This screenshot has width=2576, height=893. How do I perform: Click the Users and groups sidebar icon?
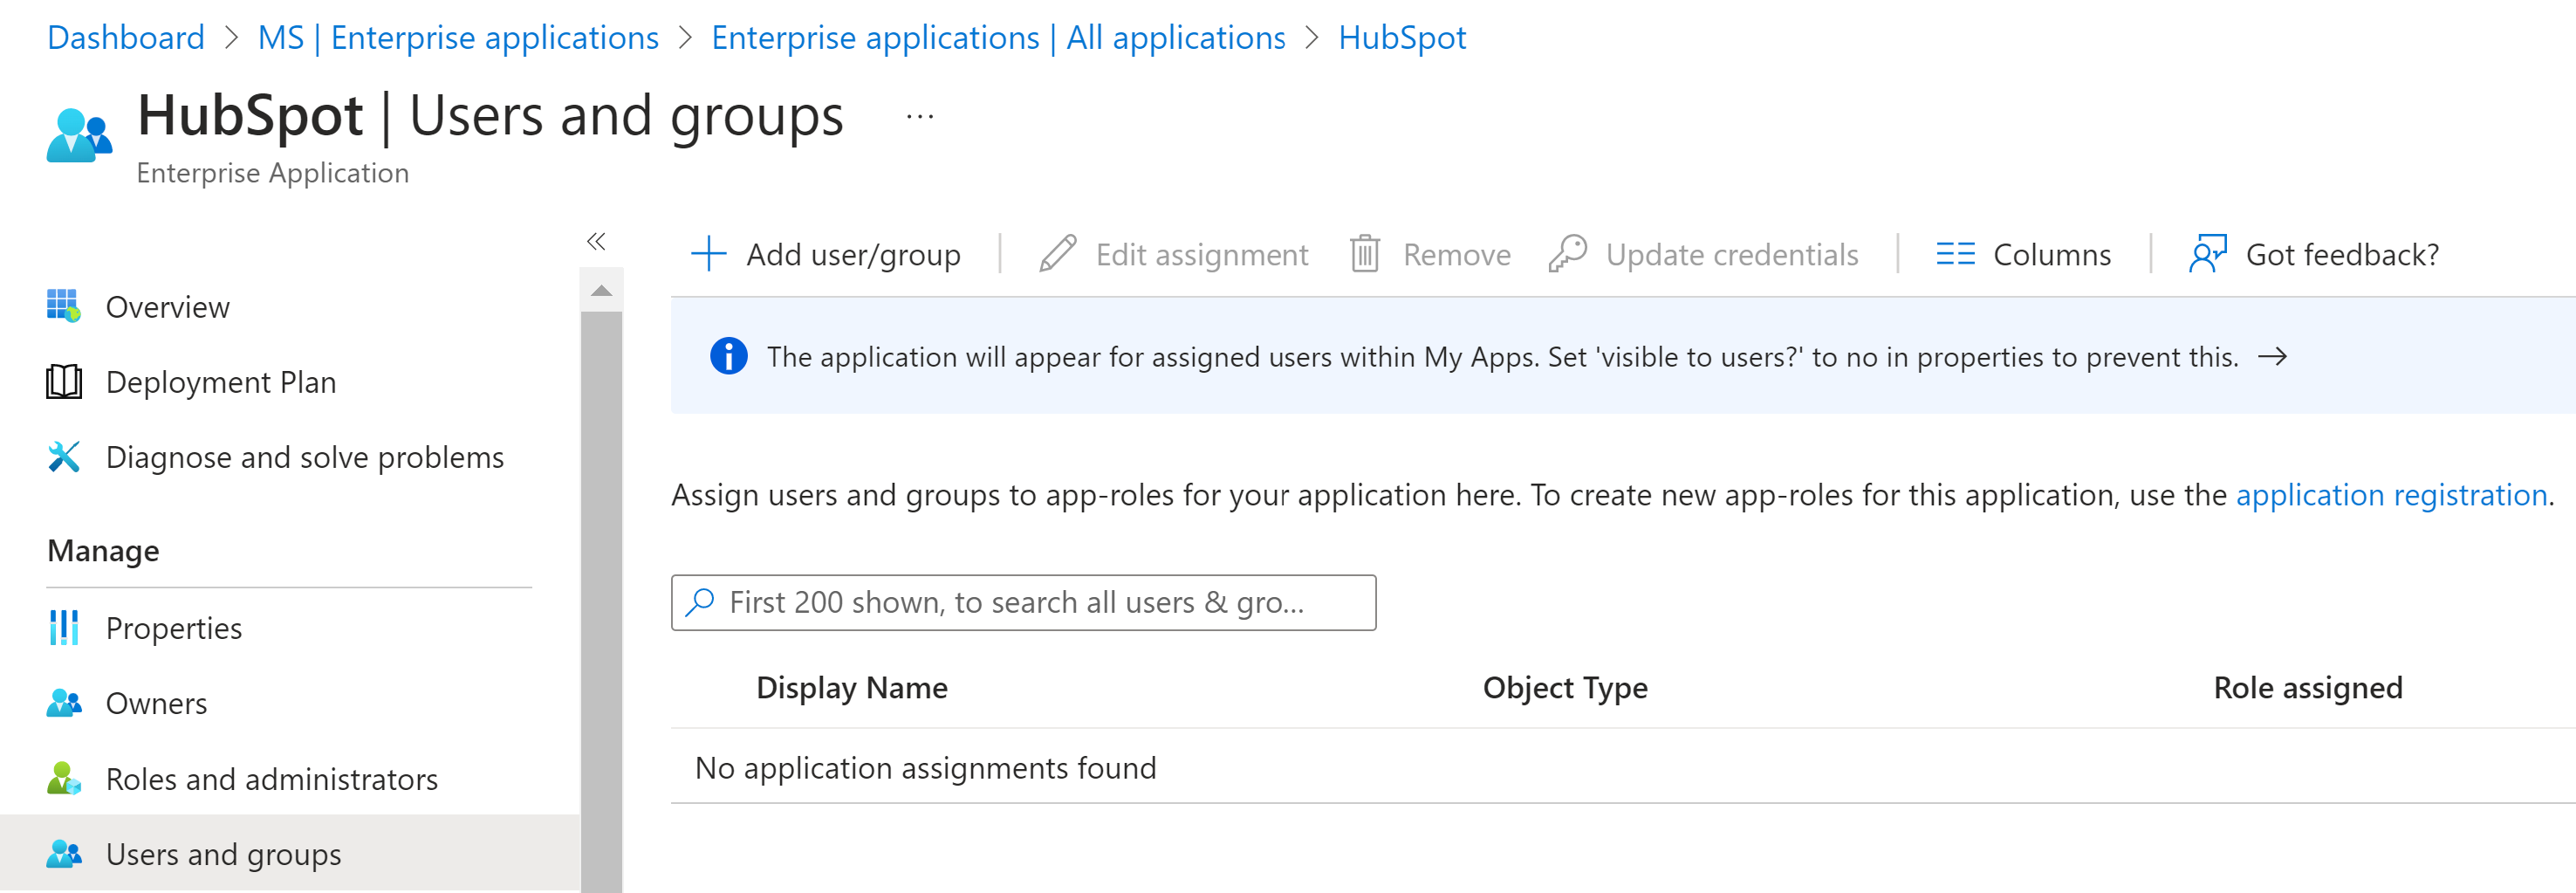click(x=64, y=853)
